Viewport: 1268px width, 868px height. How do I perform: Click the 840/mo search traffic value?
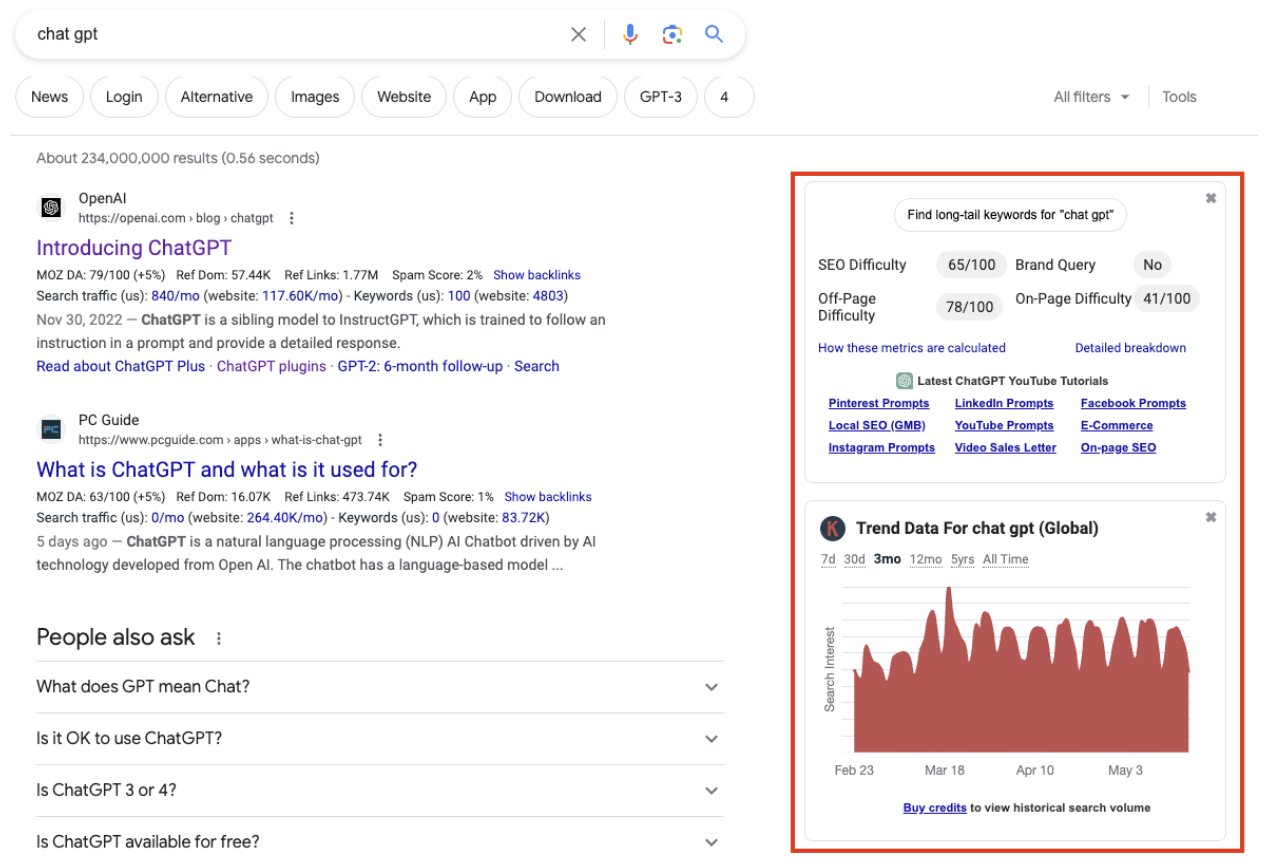pos(177,296)
